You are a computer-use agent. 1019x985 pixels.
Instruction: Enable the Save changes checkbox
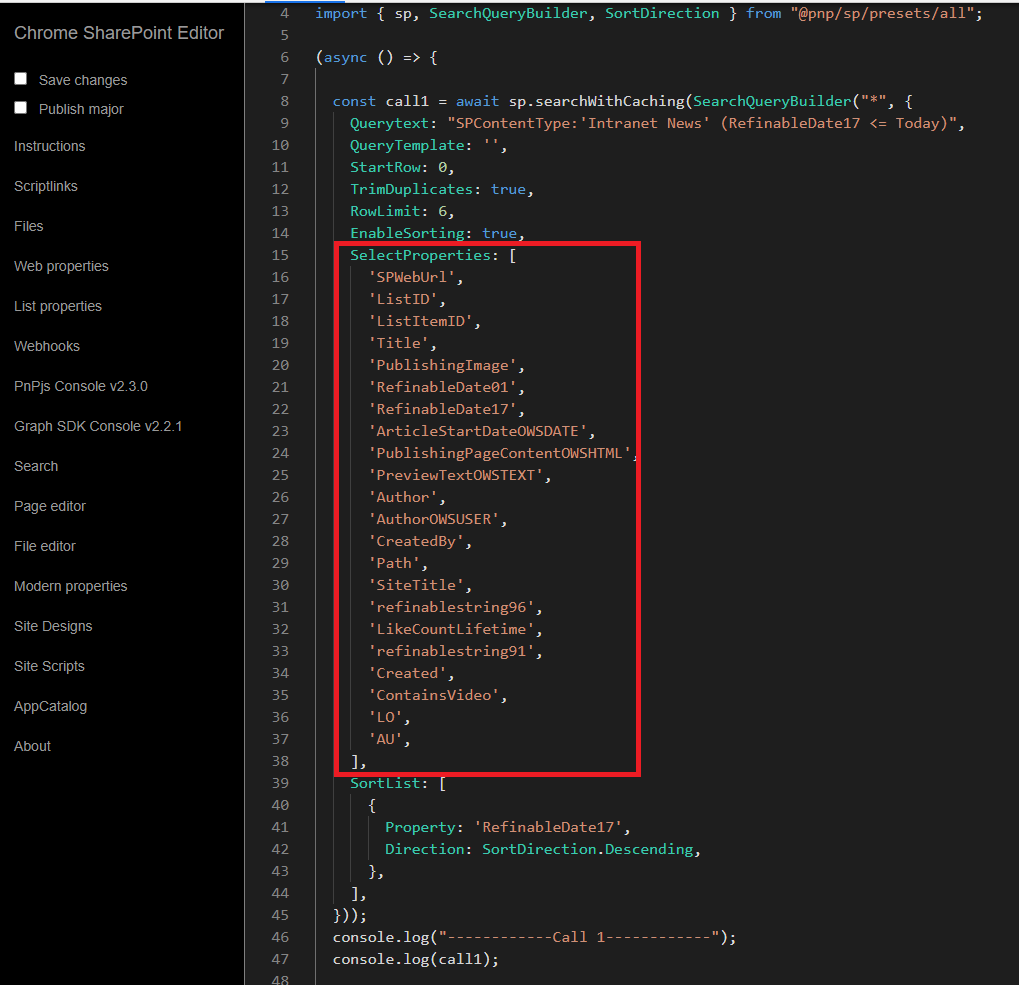click(x=20, y=78)
